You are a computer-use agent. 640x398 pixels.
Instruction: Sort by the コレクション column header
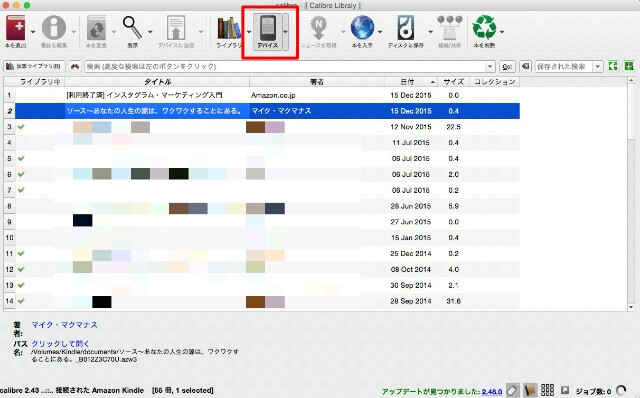coord(494,82)
